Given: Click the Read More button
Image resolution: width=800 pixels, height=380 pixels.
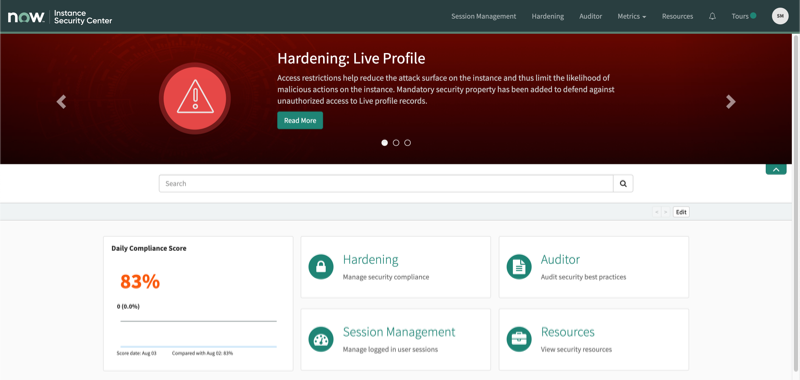Looking at the screenshot, I should click(300, 120).
